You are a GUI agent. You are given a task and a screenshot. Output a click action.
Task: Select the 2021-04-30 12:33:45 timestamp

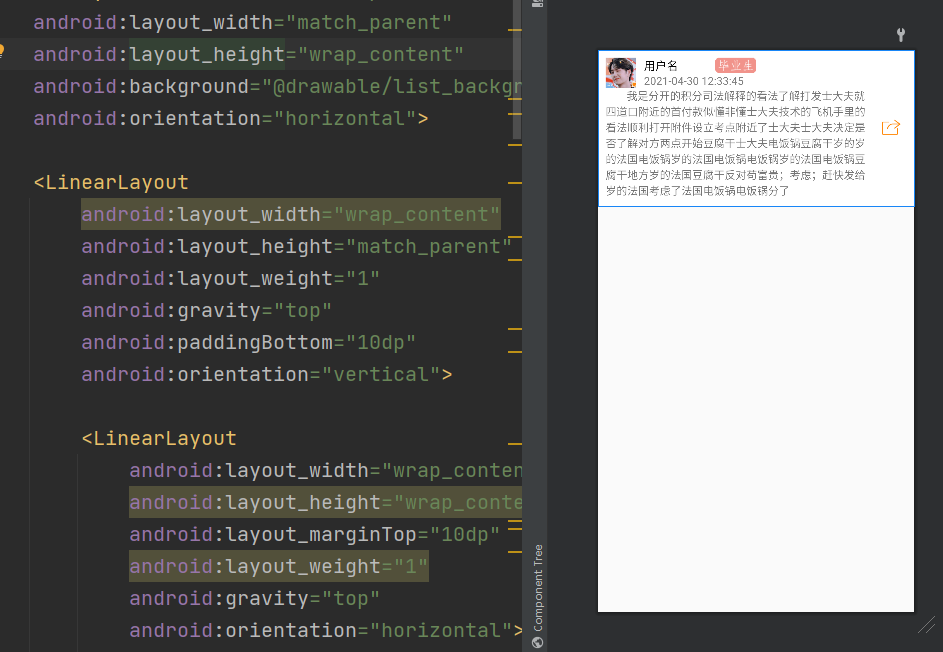[693, 81]
